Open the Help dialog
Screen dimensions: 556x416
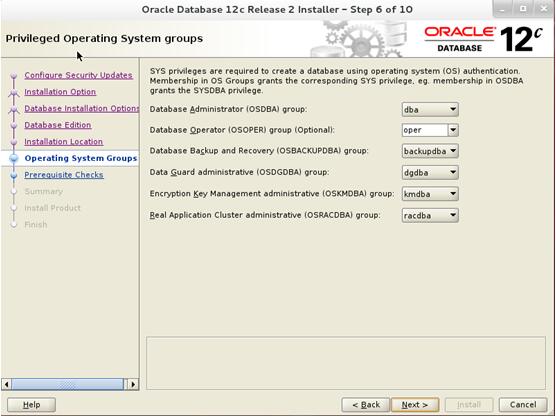tap(32, 405)
